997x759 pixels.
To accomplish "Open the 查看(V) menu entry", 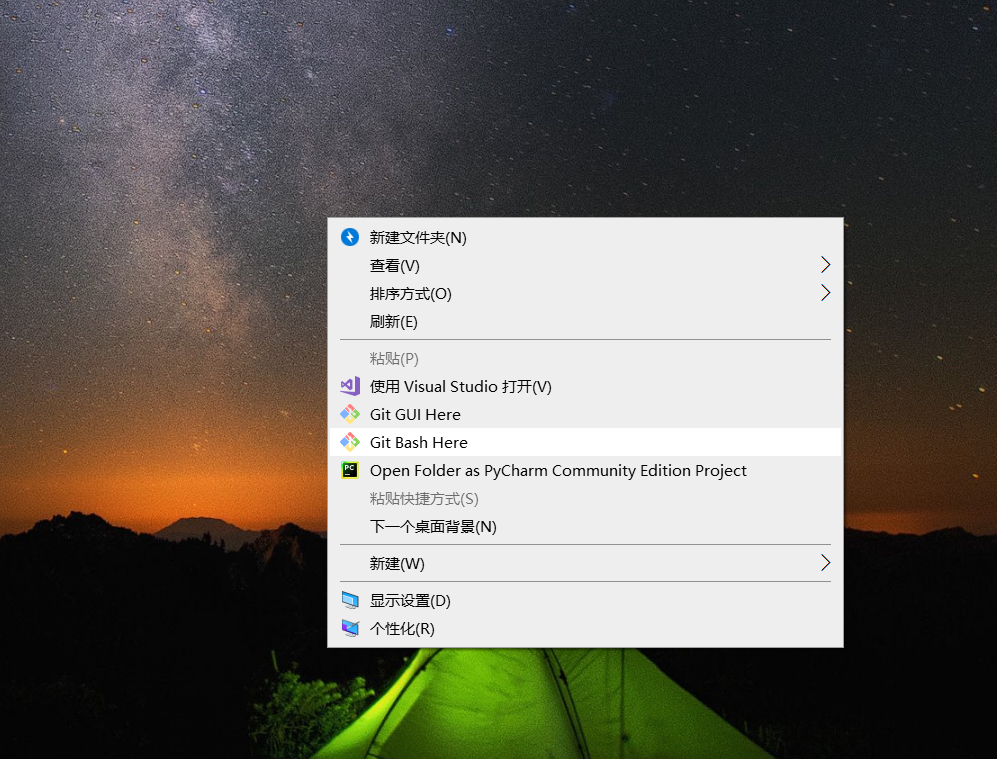I will point(585,265).
